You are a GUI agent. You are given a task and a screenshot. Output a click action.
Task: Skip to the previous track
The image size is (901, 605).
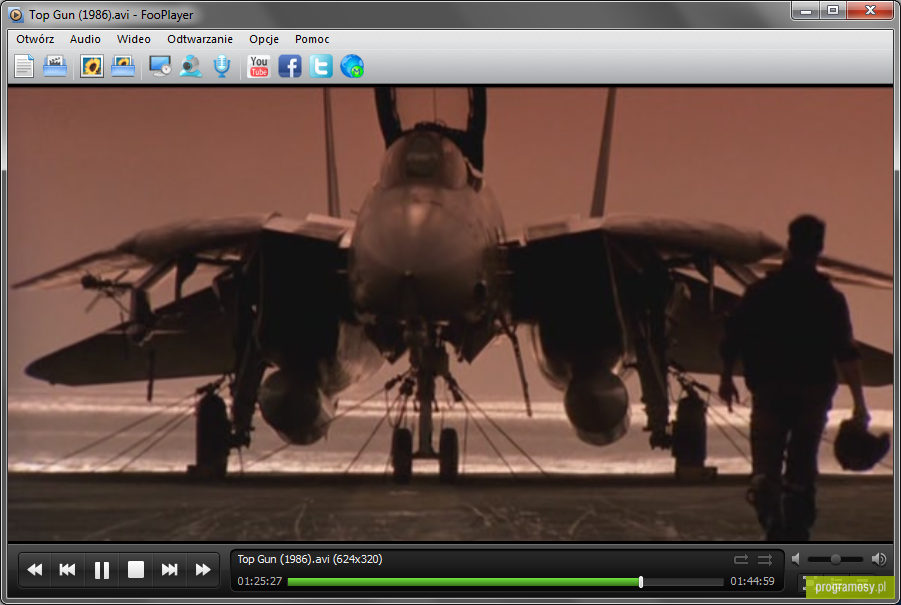68,569
